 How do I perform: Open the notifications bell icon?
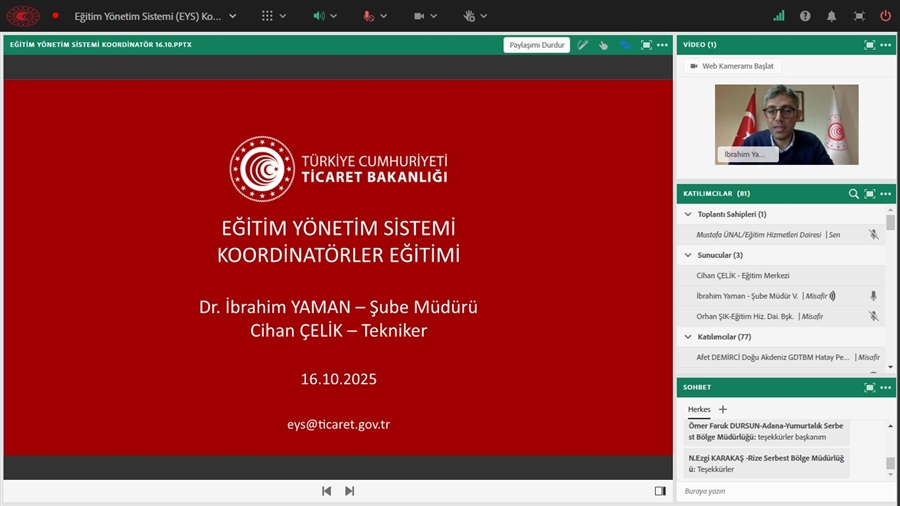point(832,16)
